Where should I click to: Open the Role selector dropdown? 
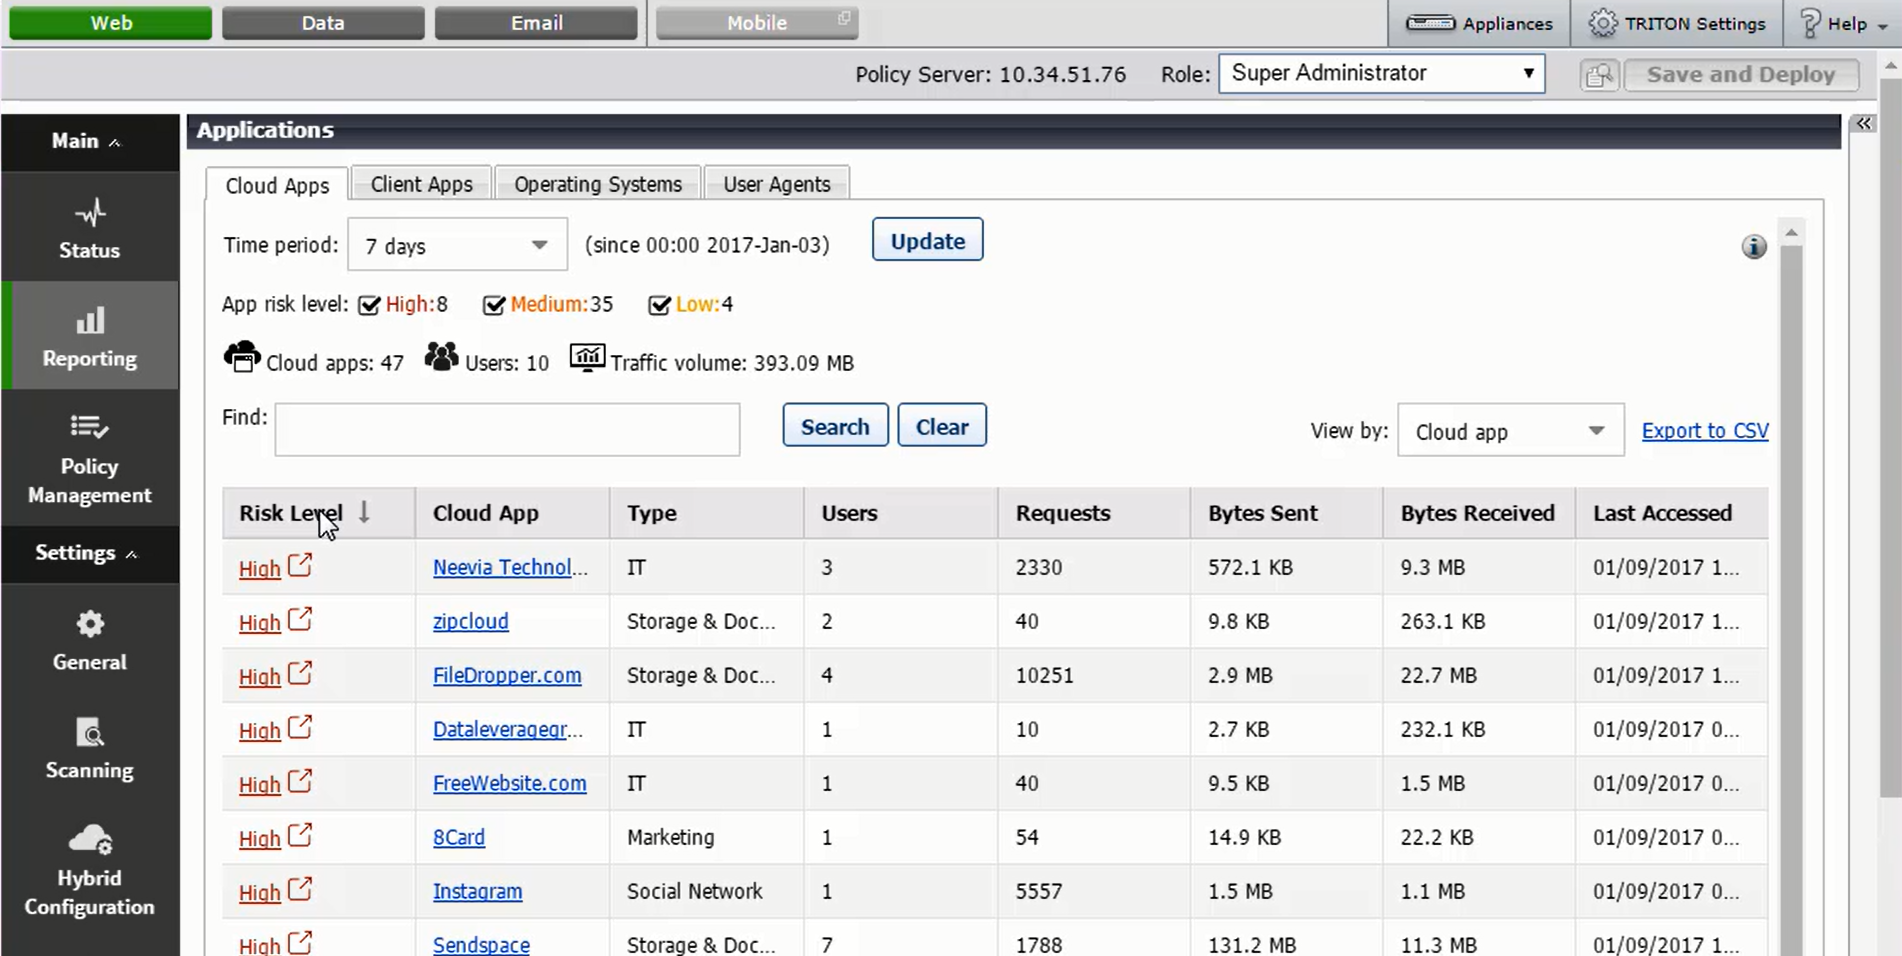(x=1381, y=74)
